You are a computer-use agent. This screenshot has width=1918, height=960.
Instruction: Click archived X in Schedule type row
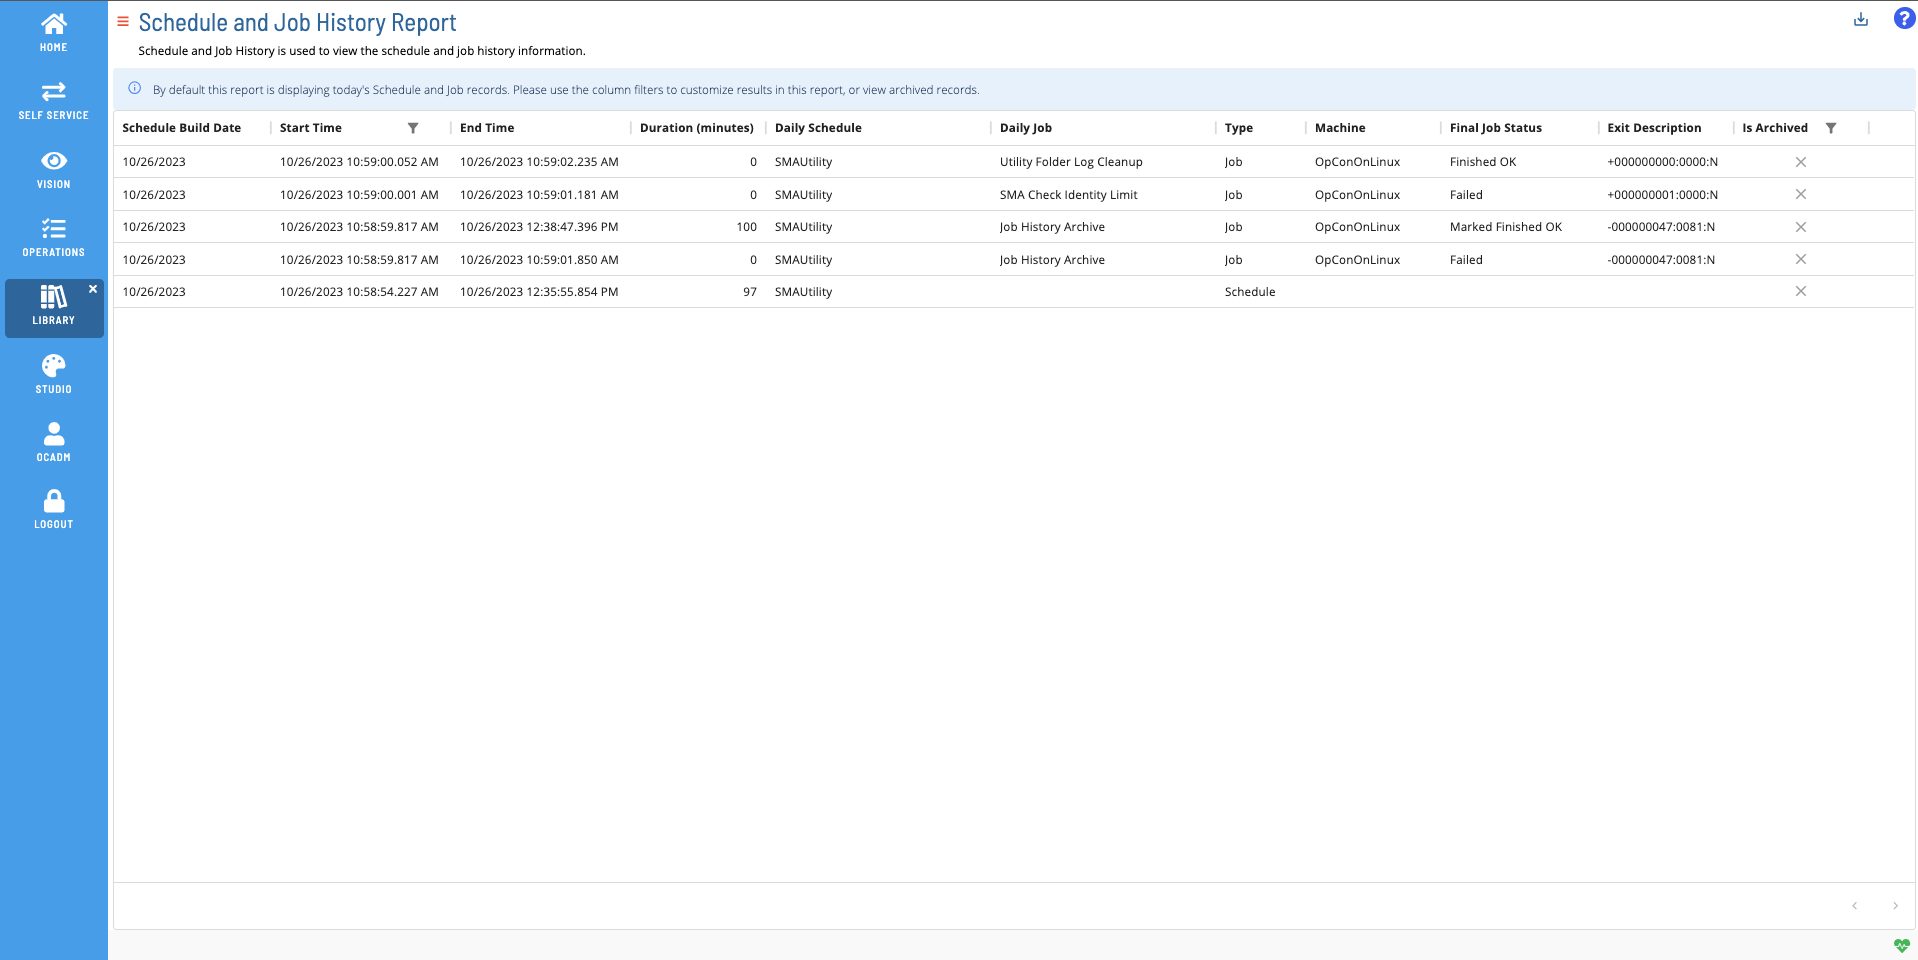point(1800,291)
